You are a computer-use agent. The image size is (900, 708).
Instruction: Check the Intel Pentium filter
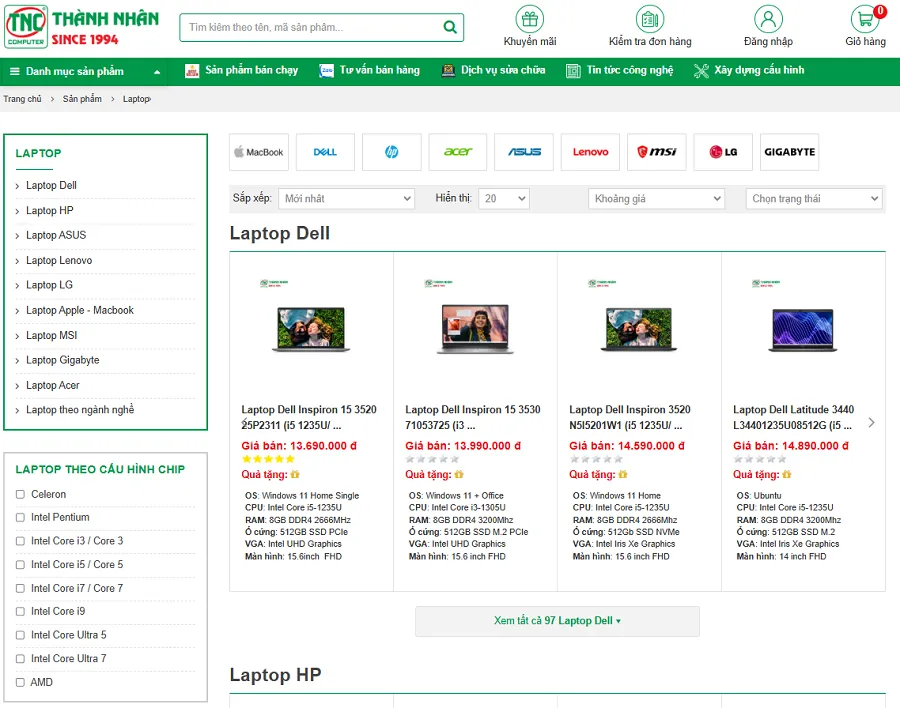pyautogui.click(x=20, y=518)
